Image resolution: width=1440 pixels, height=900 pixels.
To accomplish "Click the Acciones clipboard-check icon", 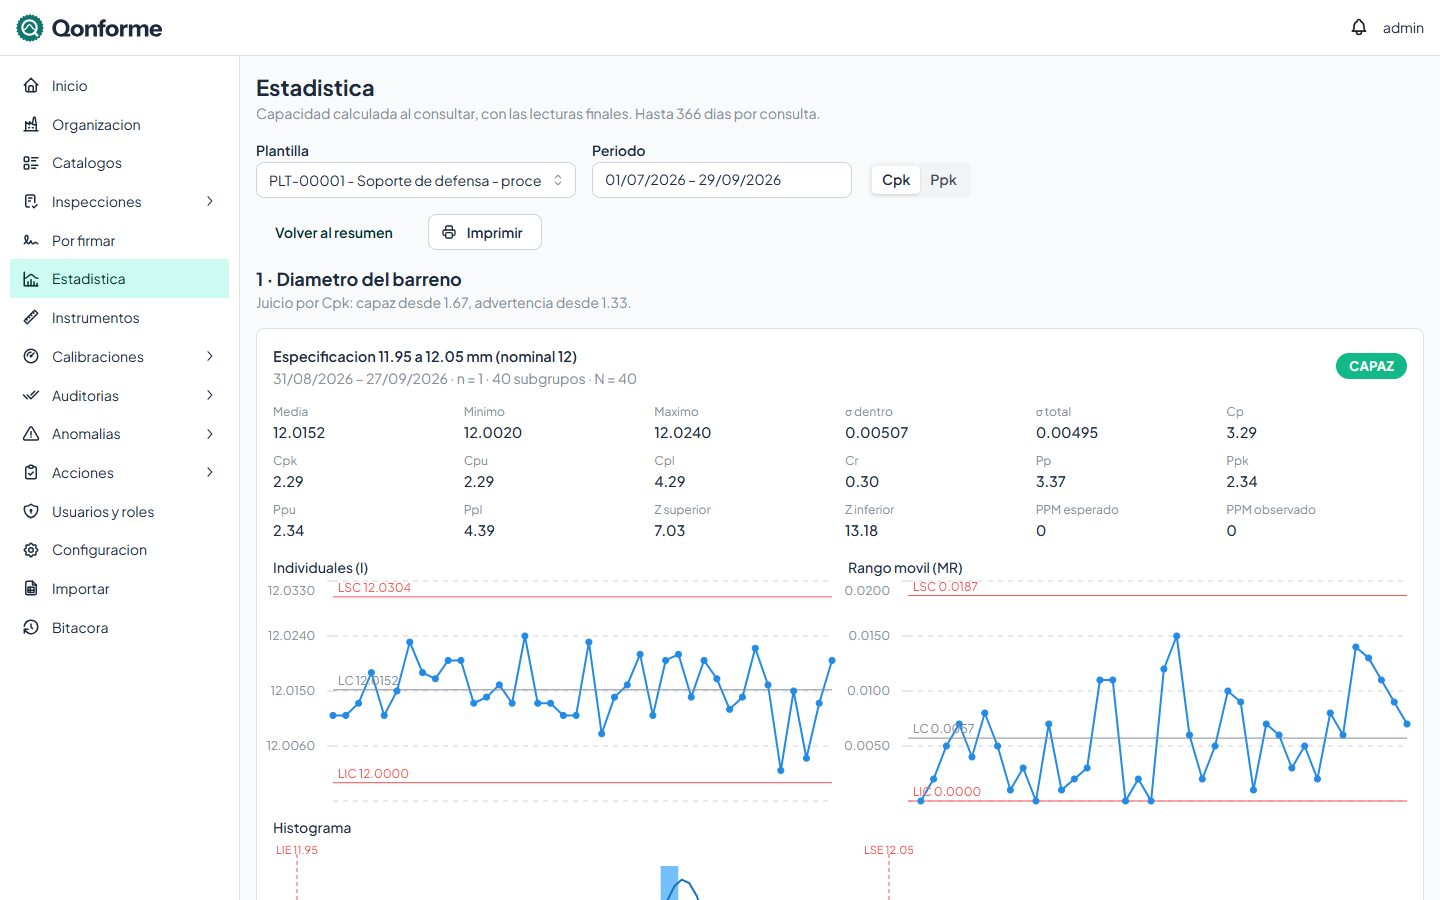I will coord(31,473).
